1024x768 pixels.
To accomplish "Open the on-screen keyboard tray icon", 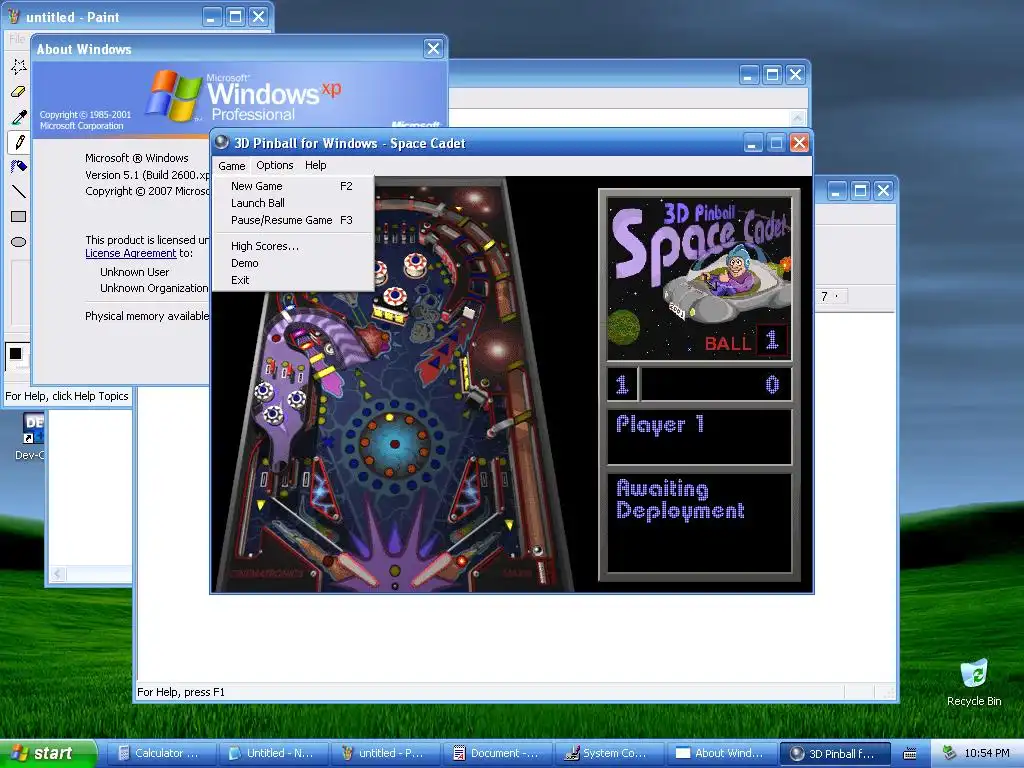I will click(910, 754).
